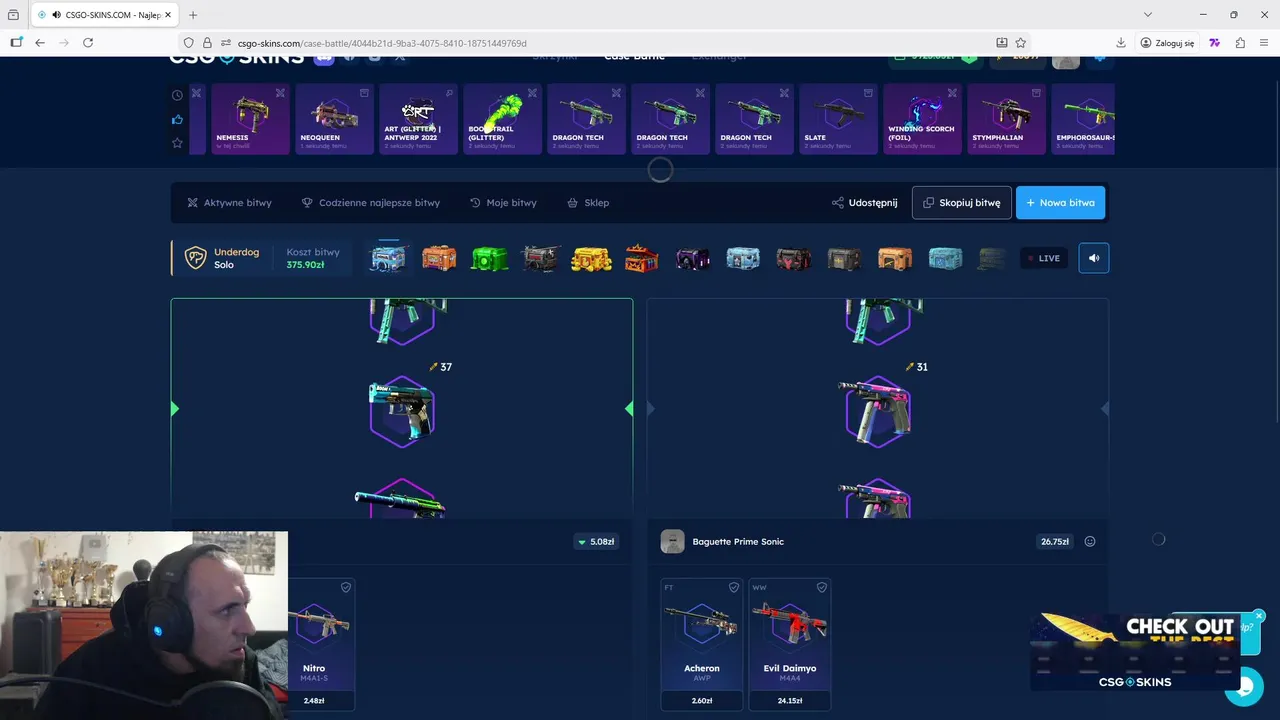Select the red and orange open case icon

tap(642, 258)
